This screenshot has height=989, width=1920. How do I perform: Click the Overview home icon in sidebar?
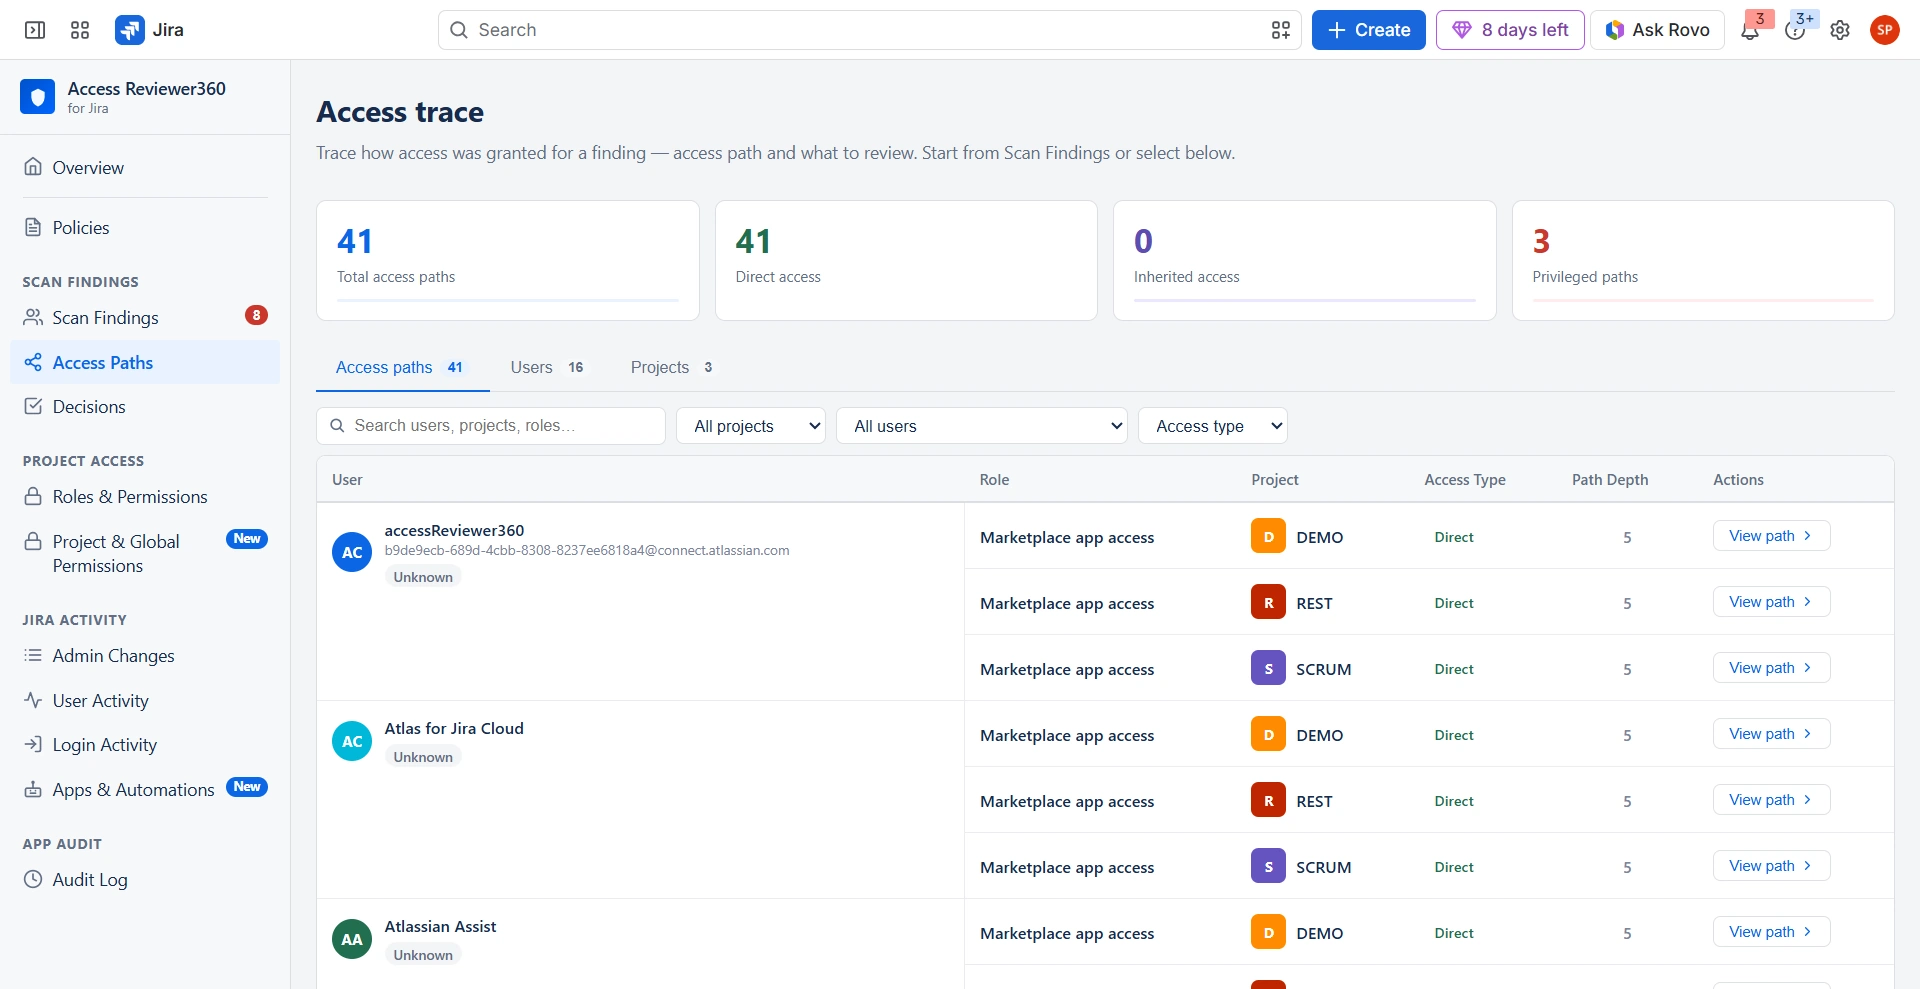(33, 167)
